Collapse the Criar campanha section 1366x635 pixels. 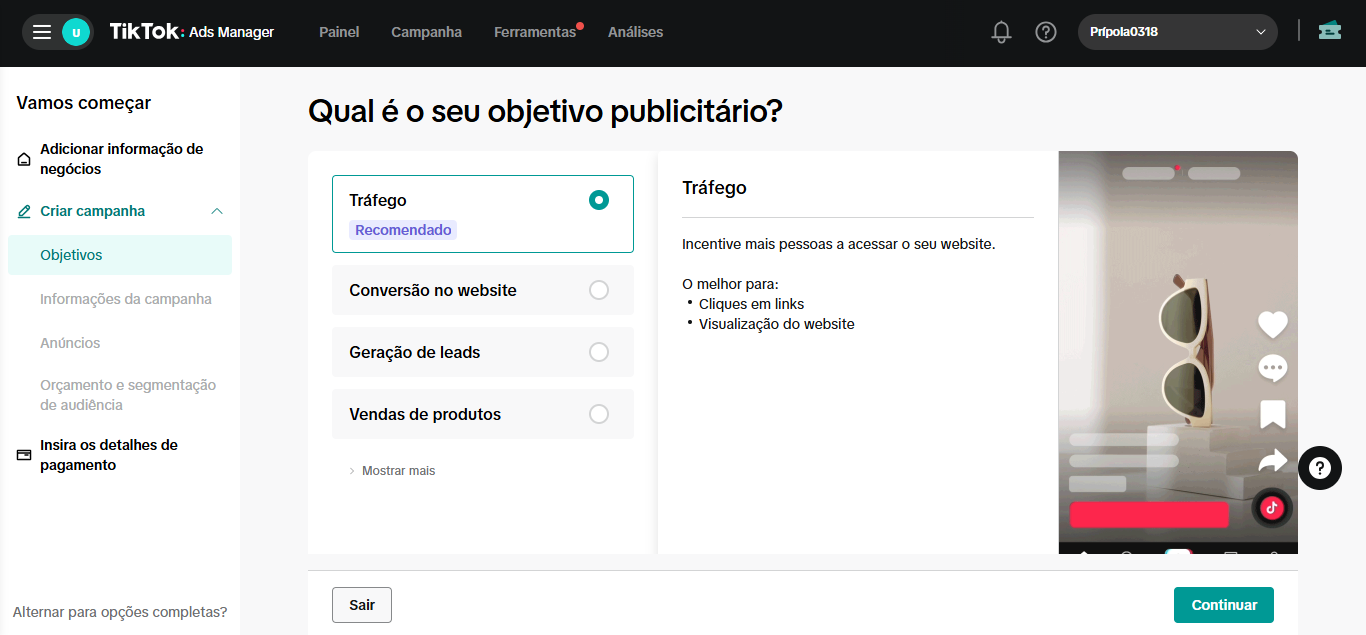pyautogui.click(x=217, y=210)
